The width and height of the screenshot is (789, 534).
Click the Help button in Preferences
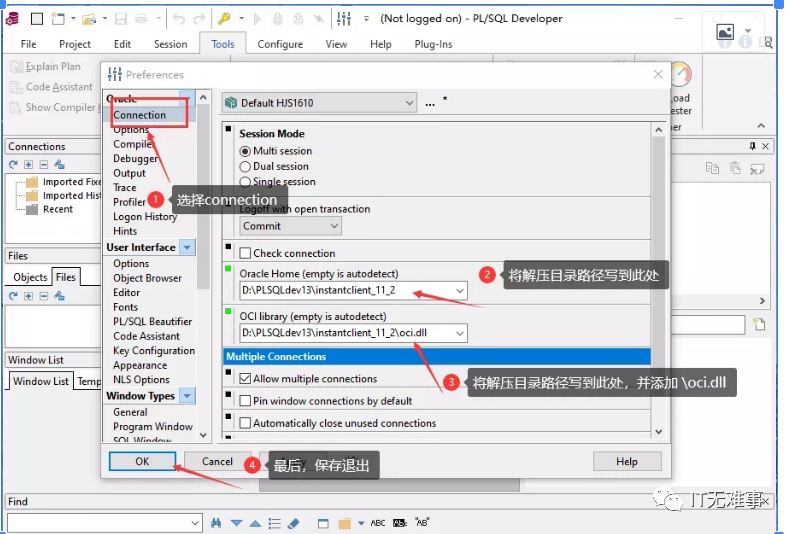[626, 462]
